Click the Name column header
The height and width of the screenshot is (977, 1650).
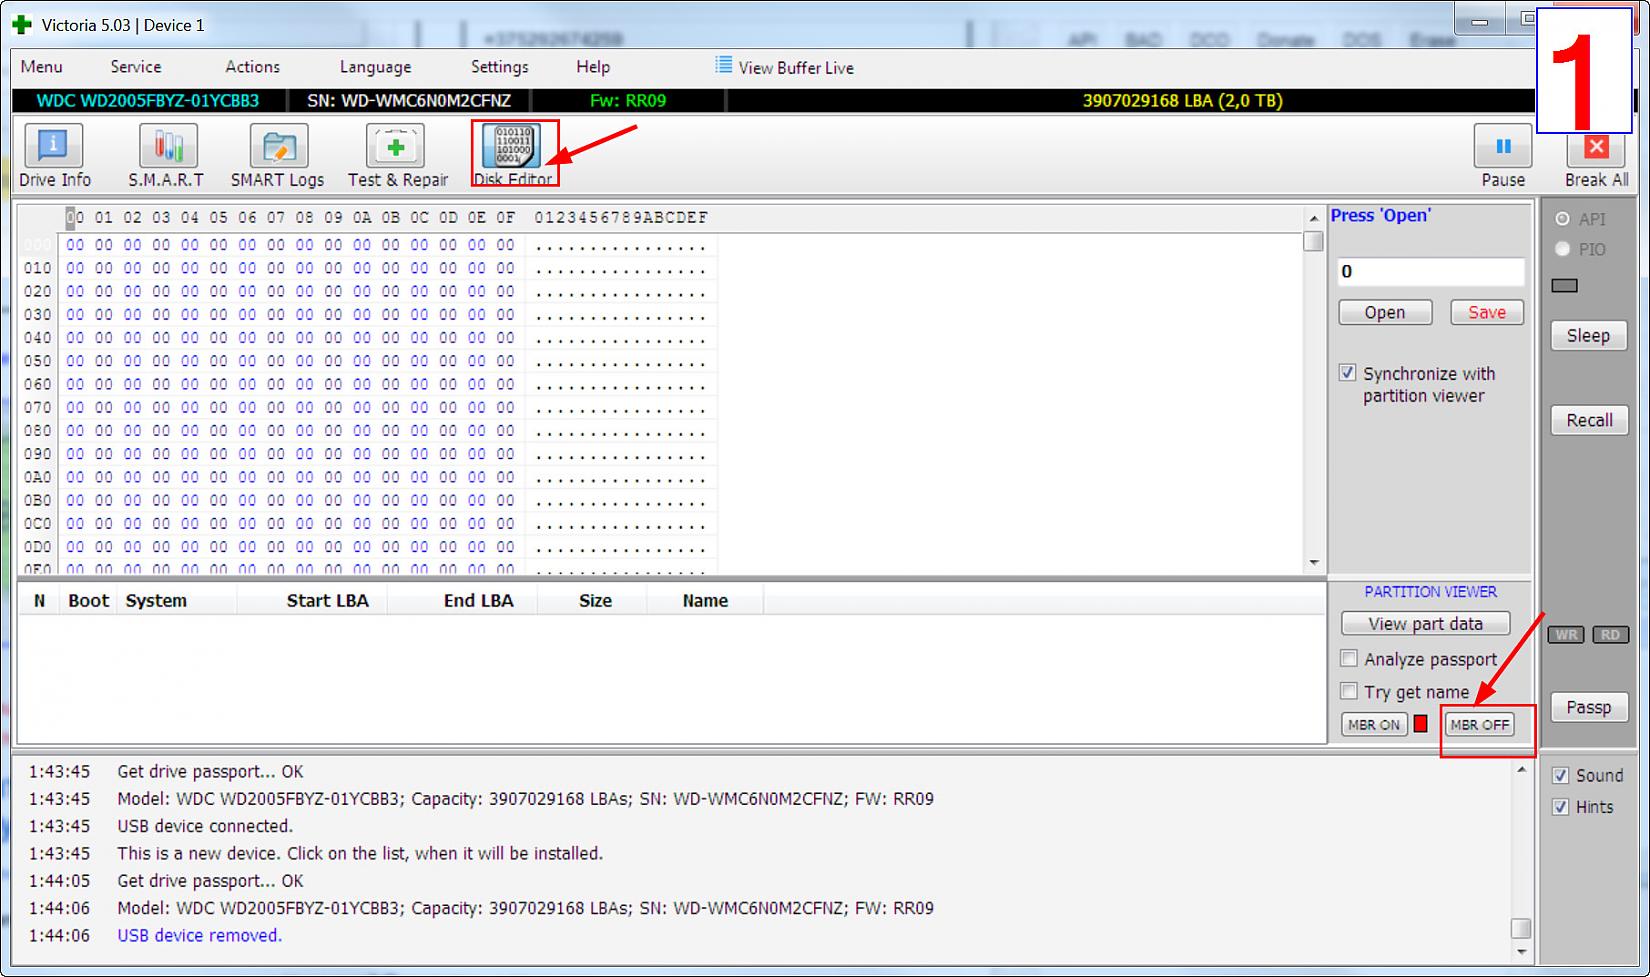point(705,600)
